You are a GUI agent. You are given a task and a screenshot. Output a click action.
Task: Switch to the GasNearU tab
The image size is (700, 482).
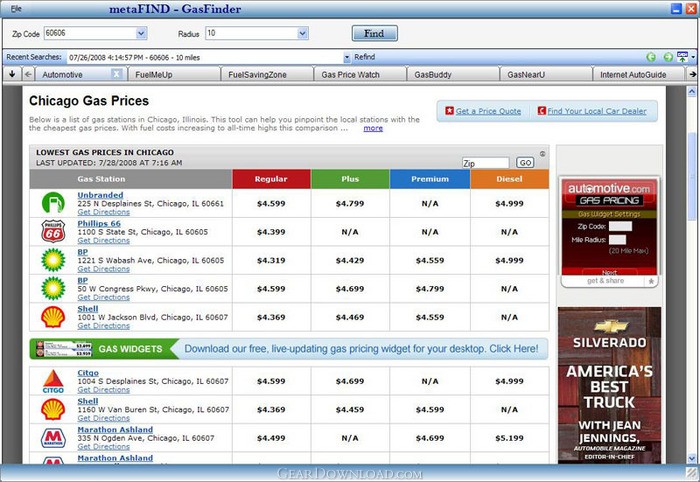pyautogui.click(x=546, y=75)
